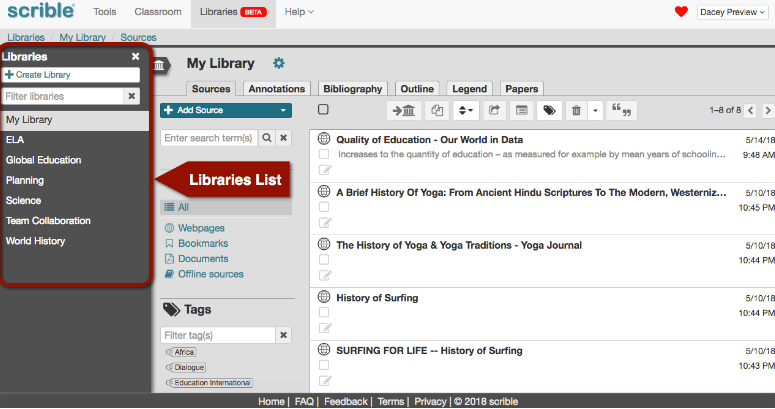Screen dimensions: 775x409
Task: Open the delete options dropdown arrow
Action: 595,110
